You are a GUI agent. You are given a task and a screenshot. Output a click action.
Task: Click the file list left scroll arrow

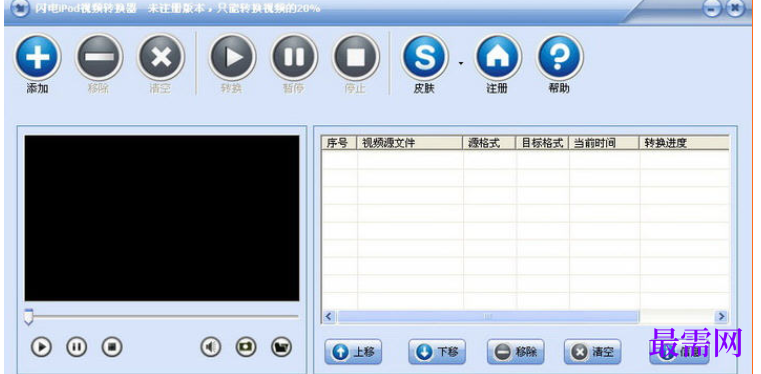point(329,317)
